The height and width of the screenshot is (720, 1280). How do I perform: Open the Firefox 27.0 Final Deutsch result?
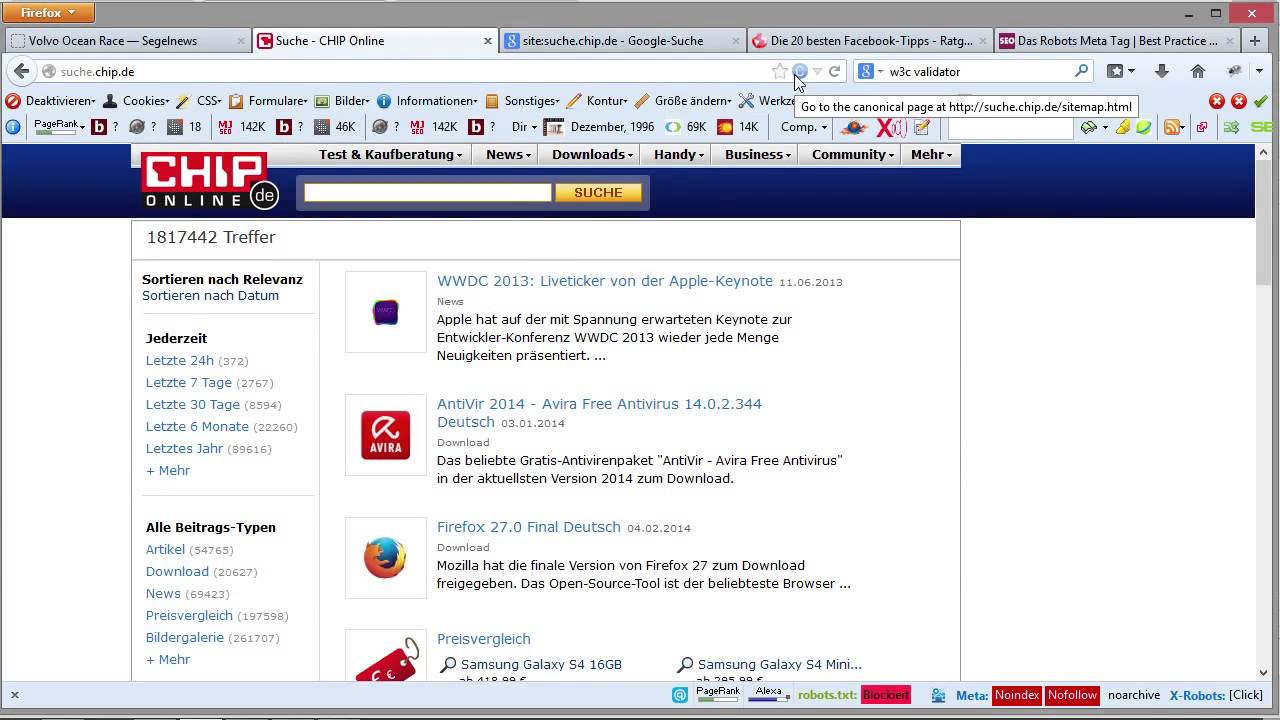point(529,527)
